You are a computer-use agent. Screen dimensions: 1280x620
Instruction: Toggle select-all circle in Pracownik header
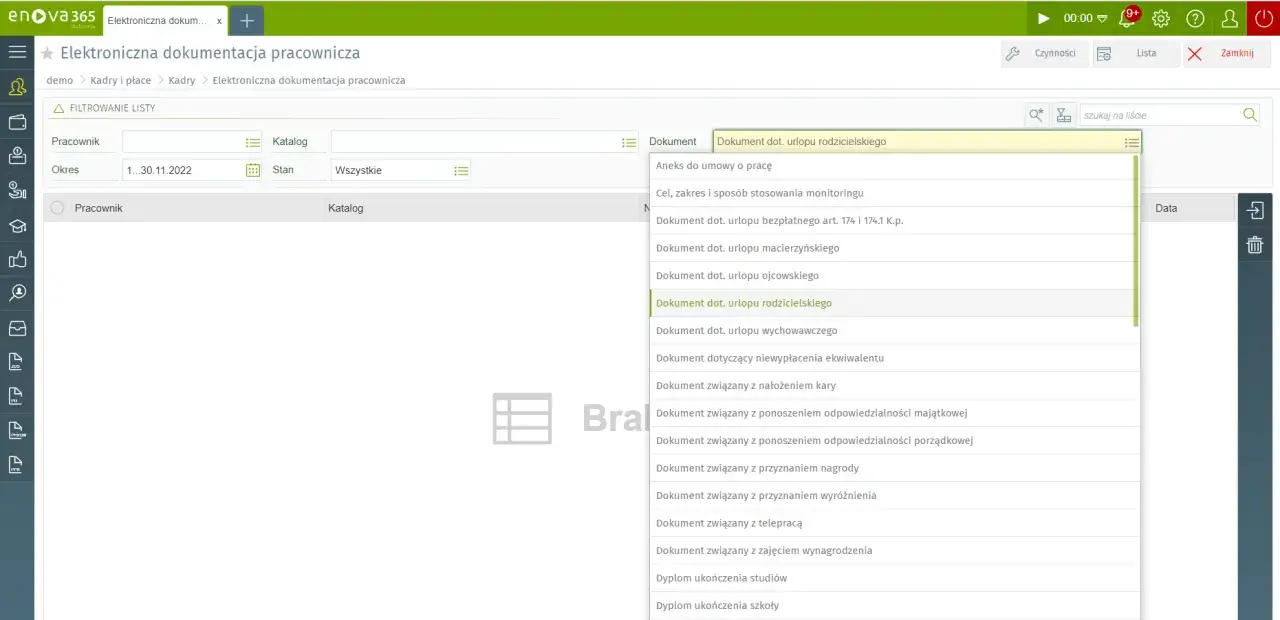point(57,208)
